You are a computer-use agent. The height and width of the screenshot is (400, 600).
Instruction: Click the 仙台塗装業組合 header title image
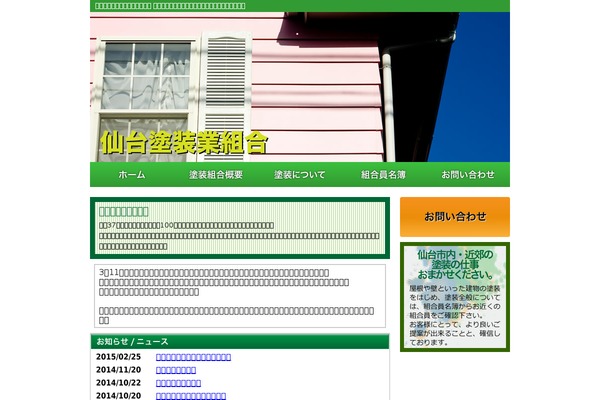(184, 143)
